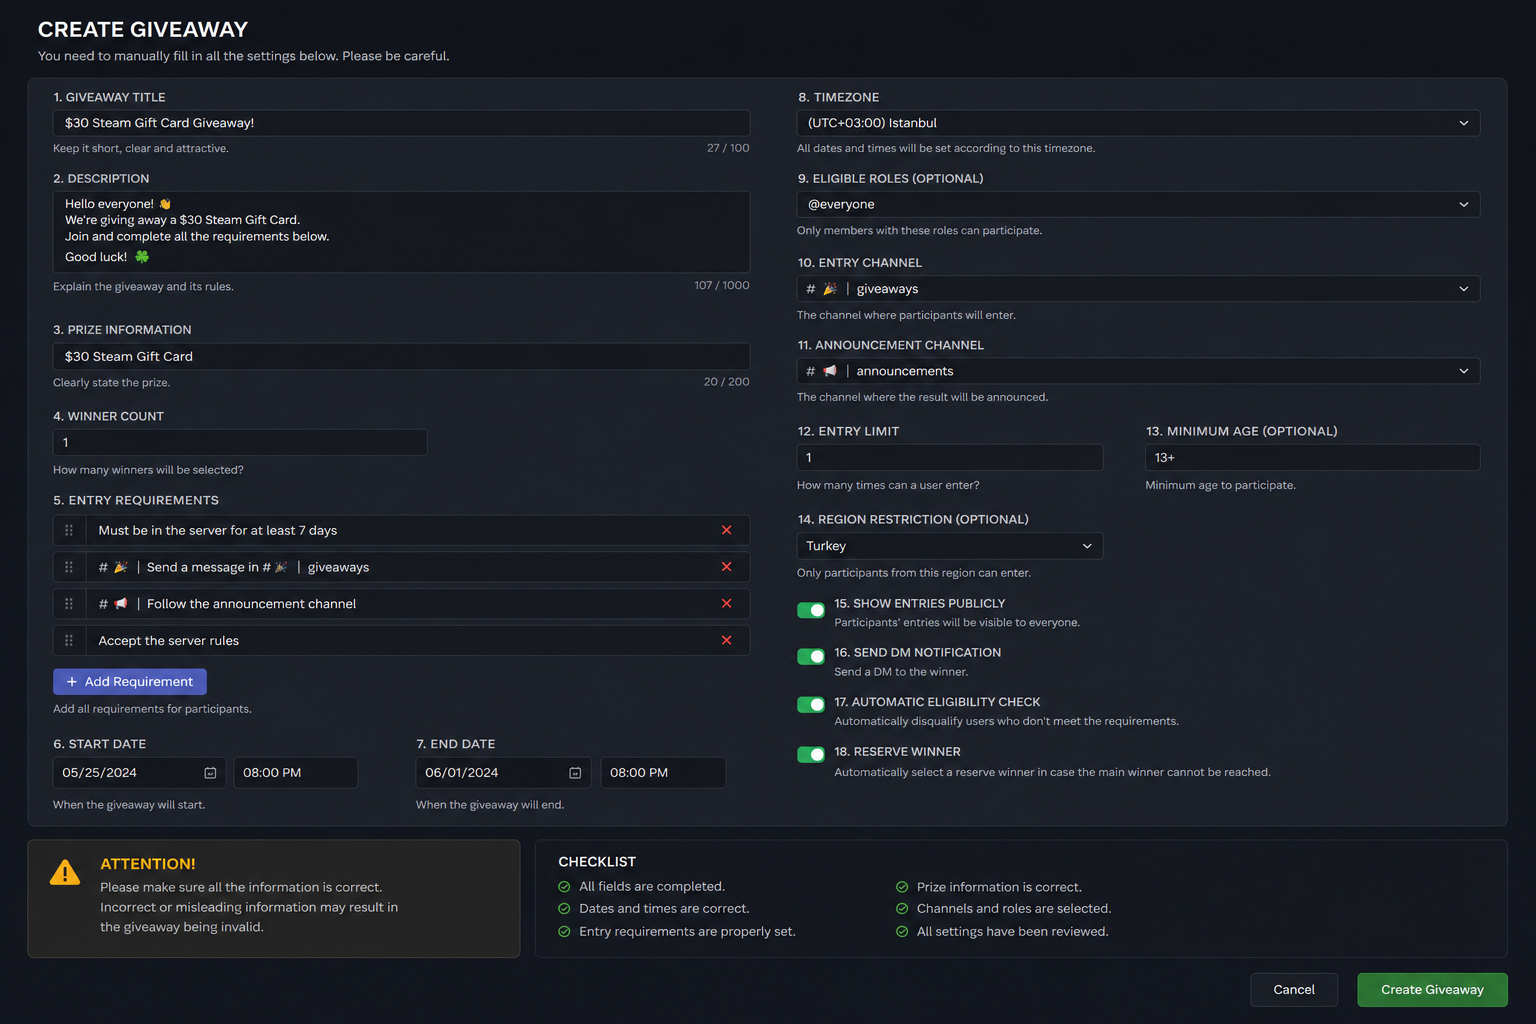Open the start date calendar picker icon
Viewport: 1536px width, 1024px height.
pyautogui.click(x=210, y=773)
